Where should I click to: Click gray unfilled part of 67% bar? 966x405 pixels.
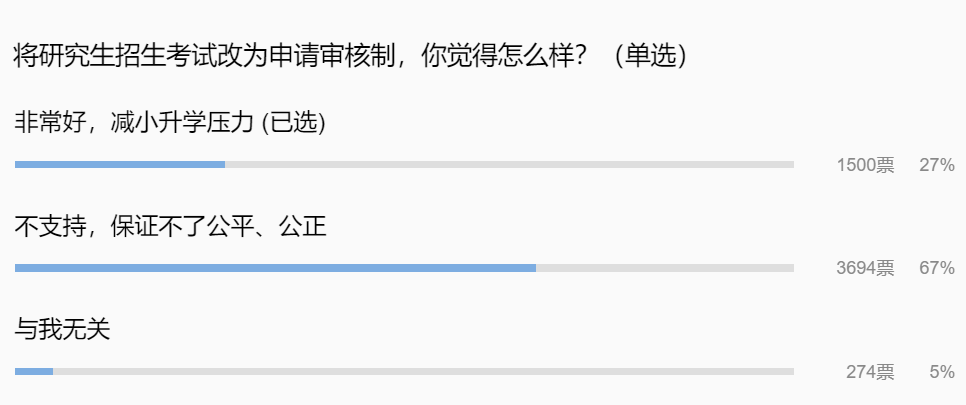[665, 268]
